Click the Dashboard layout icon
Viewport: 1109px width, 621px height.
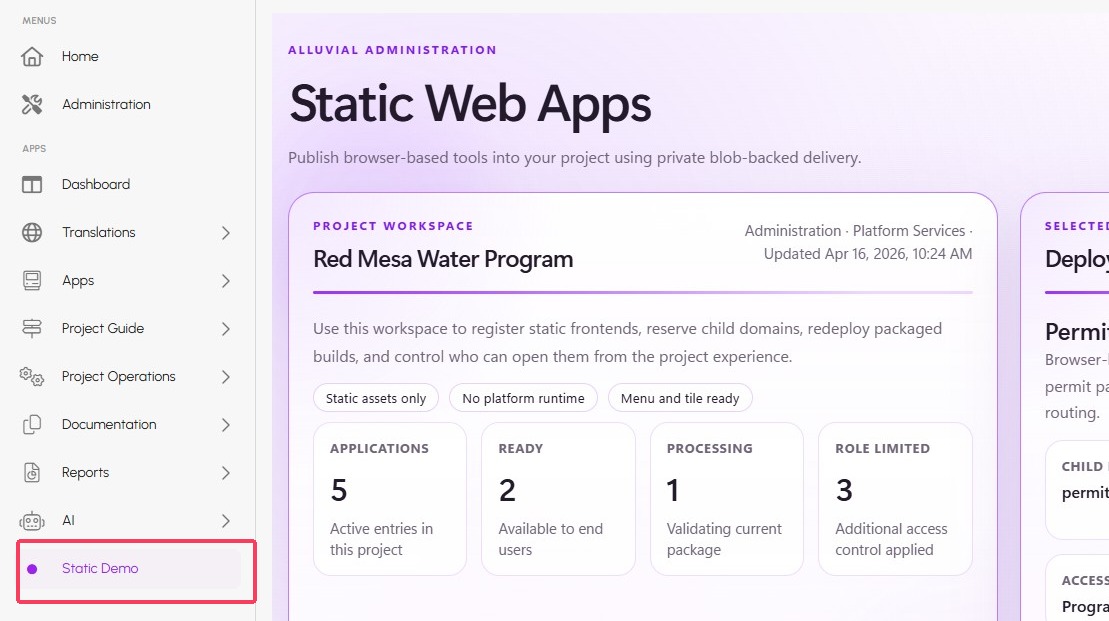coord(32,184)
